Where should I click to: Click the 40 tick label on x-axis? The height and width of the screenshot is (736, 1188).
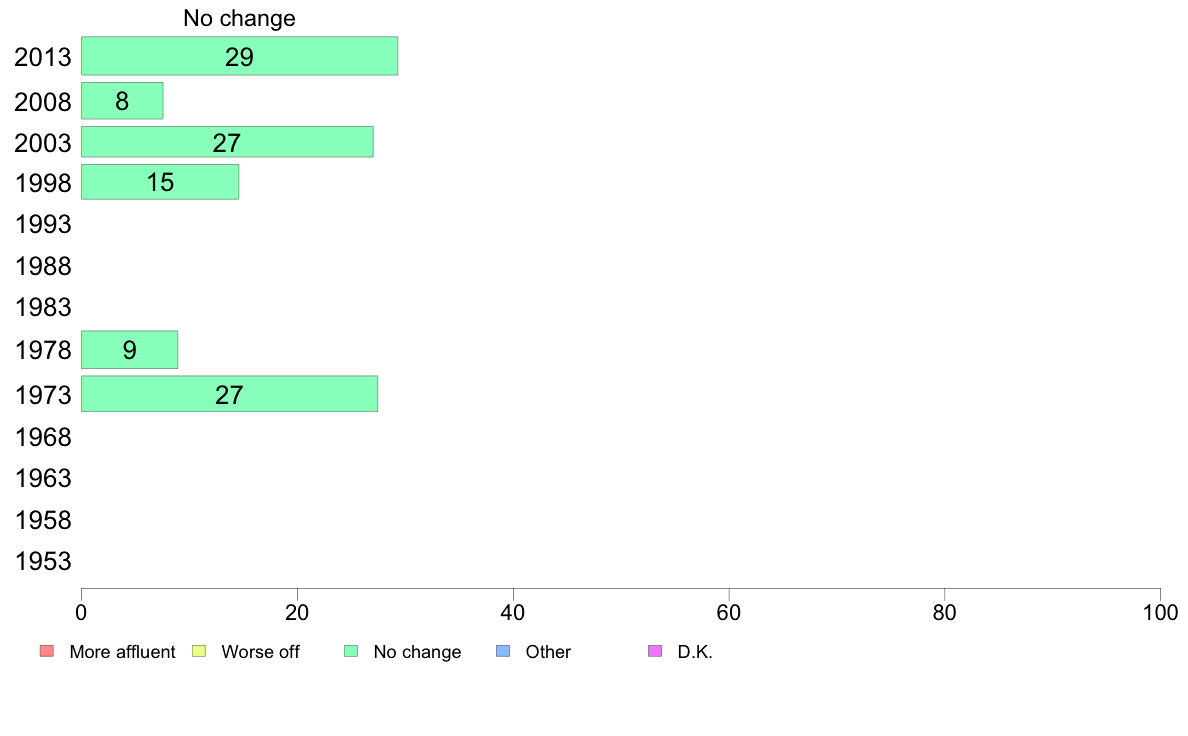point(513,612)
